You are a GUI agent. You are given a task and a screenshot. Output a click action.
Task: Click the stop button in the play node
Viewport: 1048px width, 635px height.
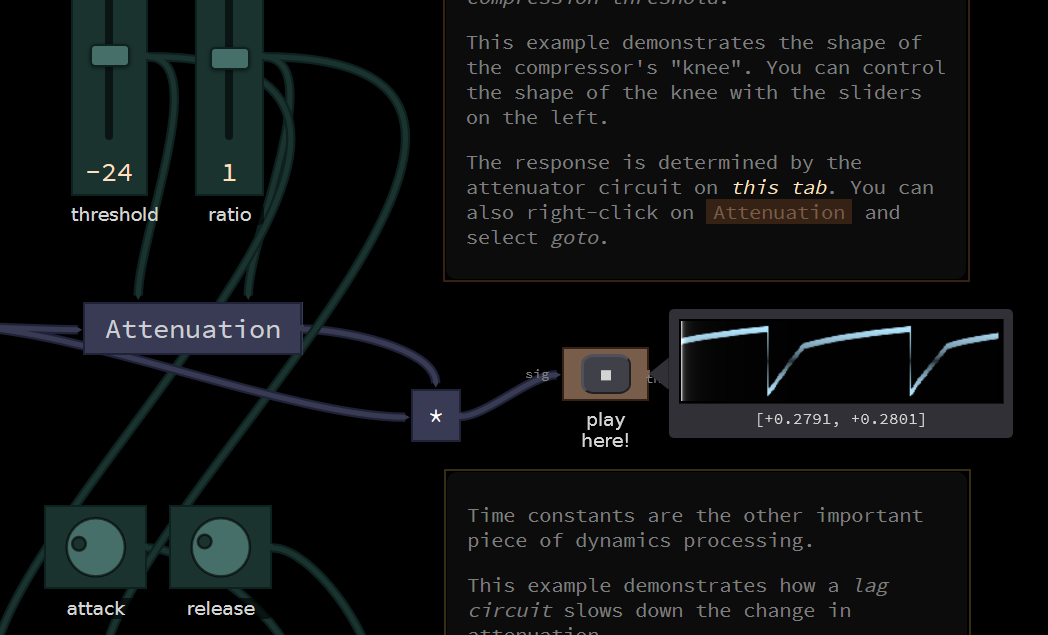[x=606, y=374]
